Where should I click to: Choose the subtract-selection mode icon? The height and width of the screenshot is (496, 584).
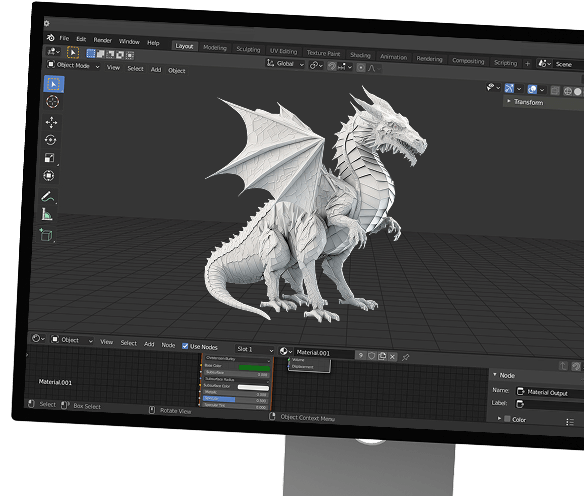(x=110, y=54)
